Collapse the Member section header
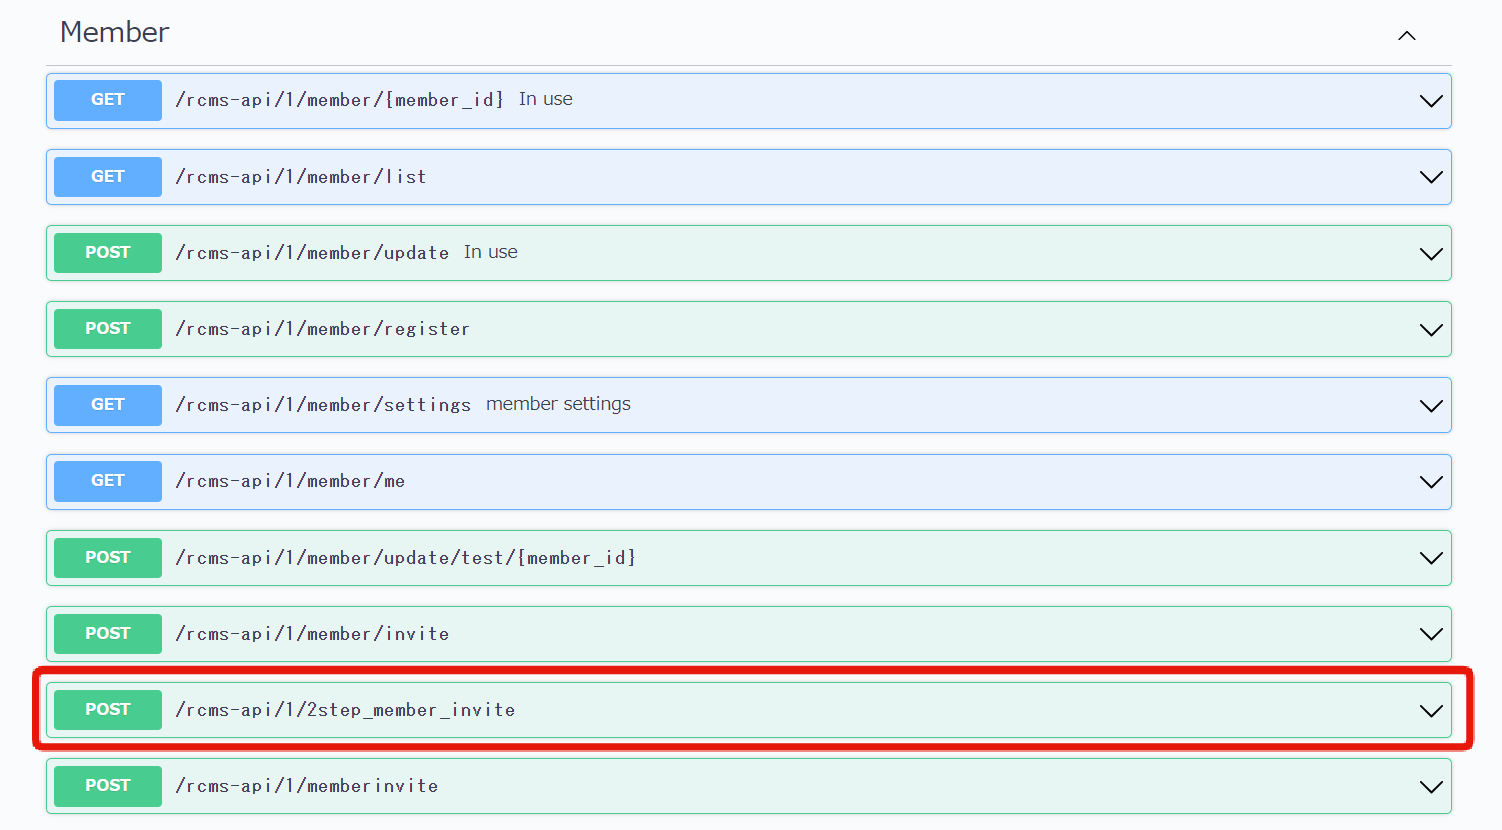This screenshot has height=830, width=1502. click(1407, 35)
